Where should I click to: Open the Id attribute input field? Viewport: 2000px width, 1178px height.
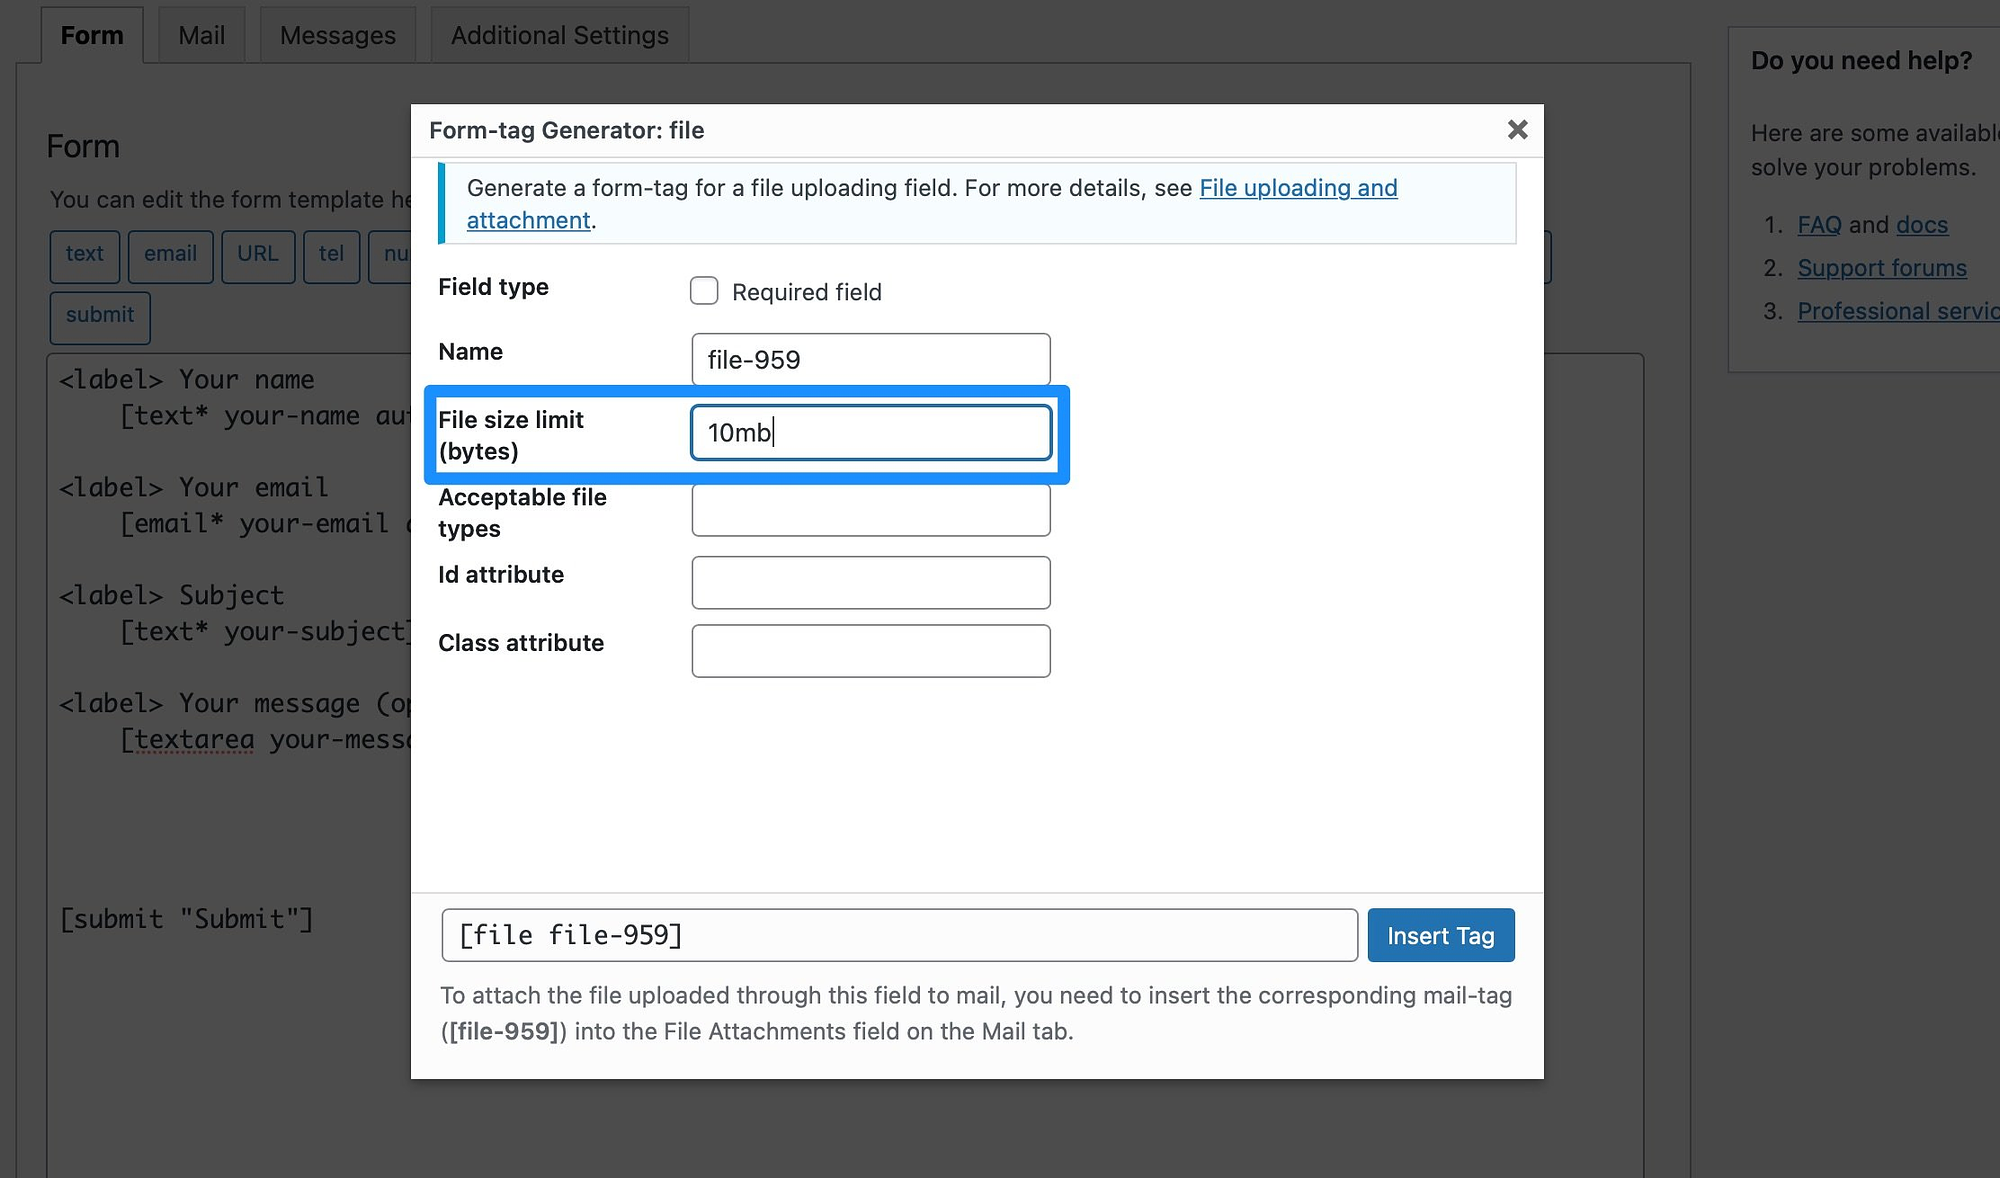click(871, 581)
